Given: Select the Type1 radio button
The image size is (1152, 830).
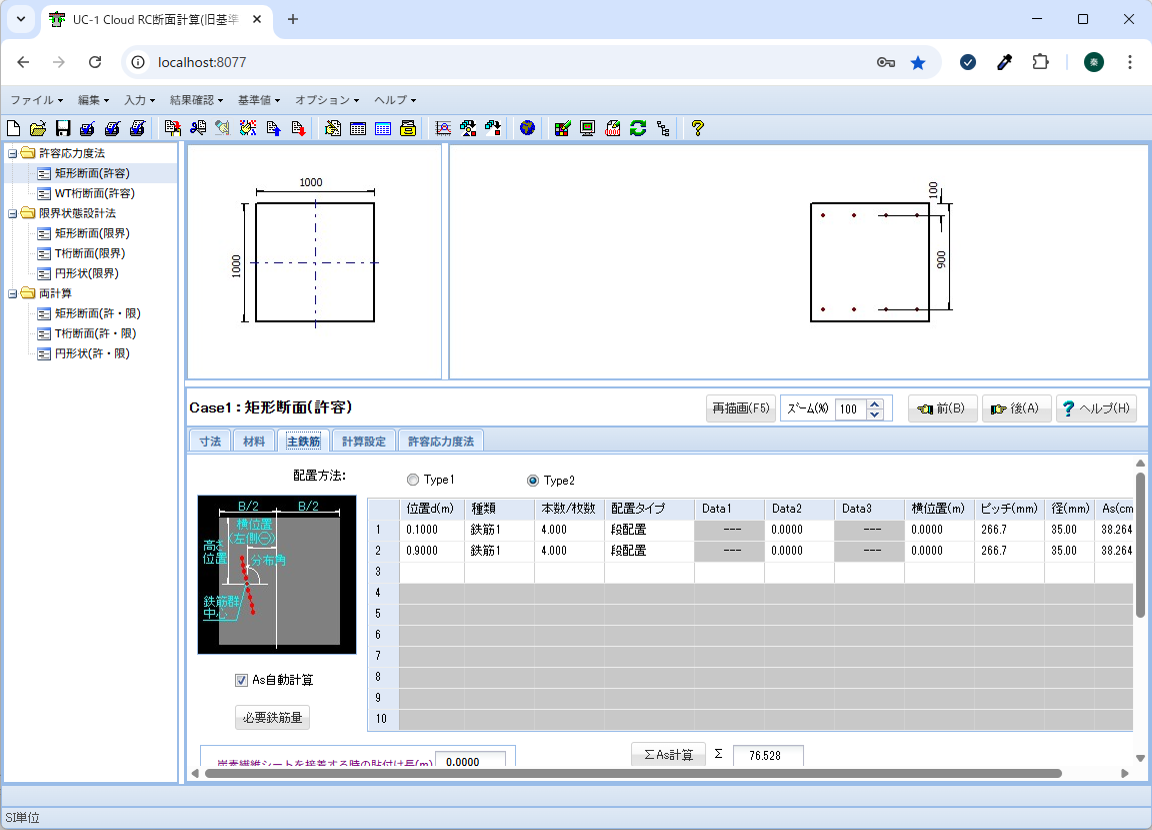Looking at the screenshot, I should 413,480.
